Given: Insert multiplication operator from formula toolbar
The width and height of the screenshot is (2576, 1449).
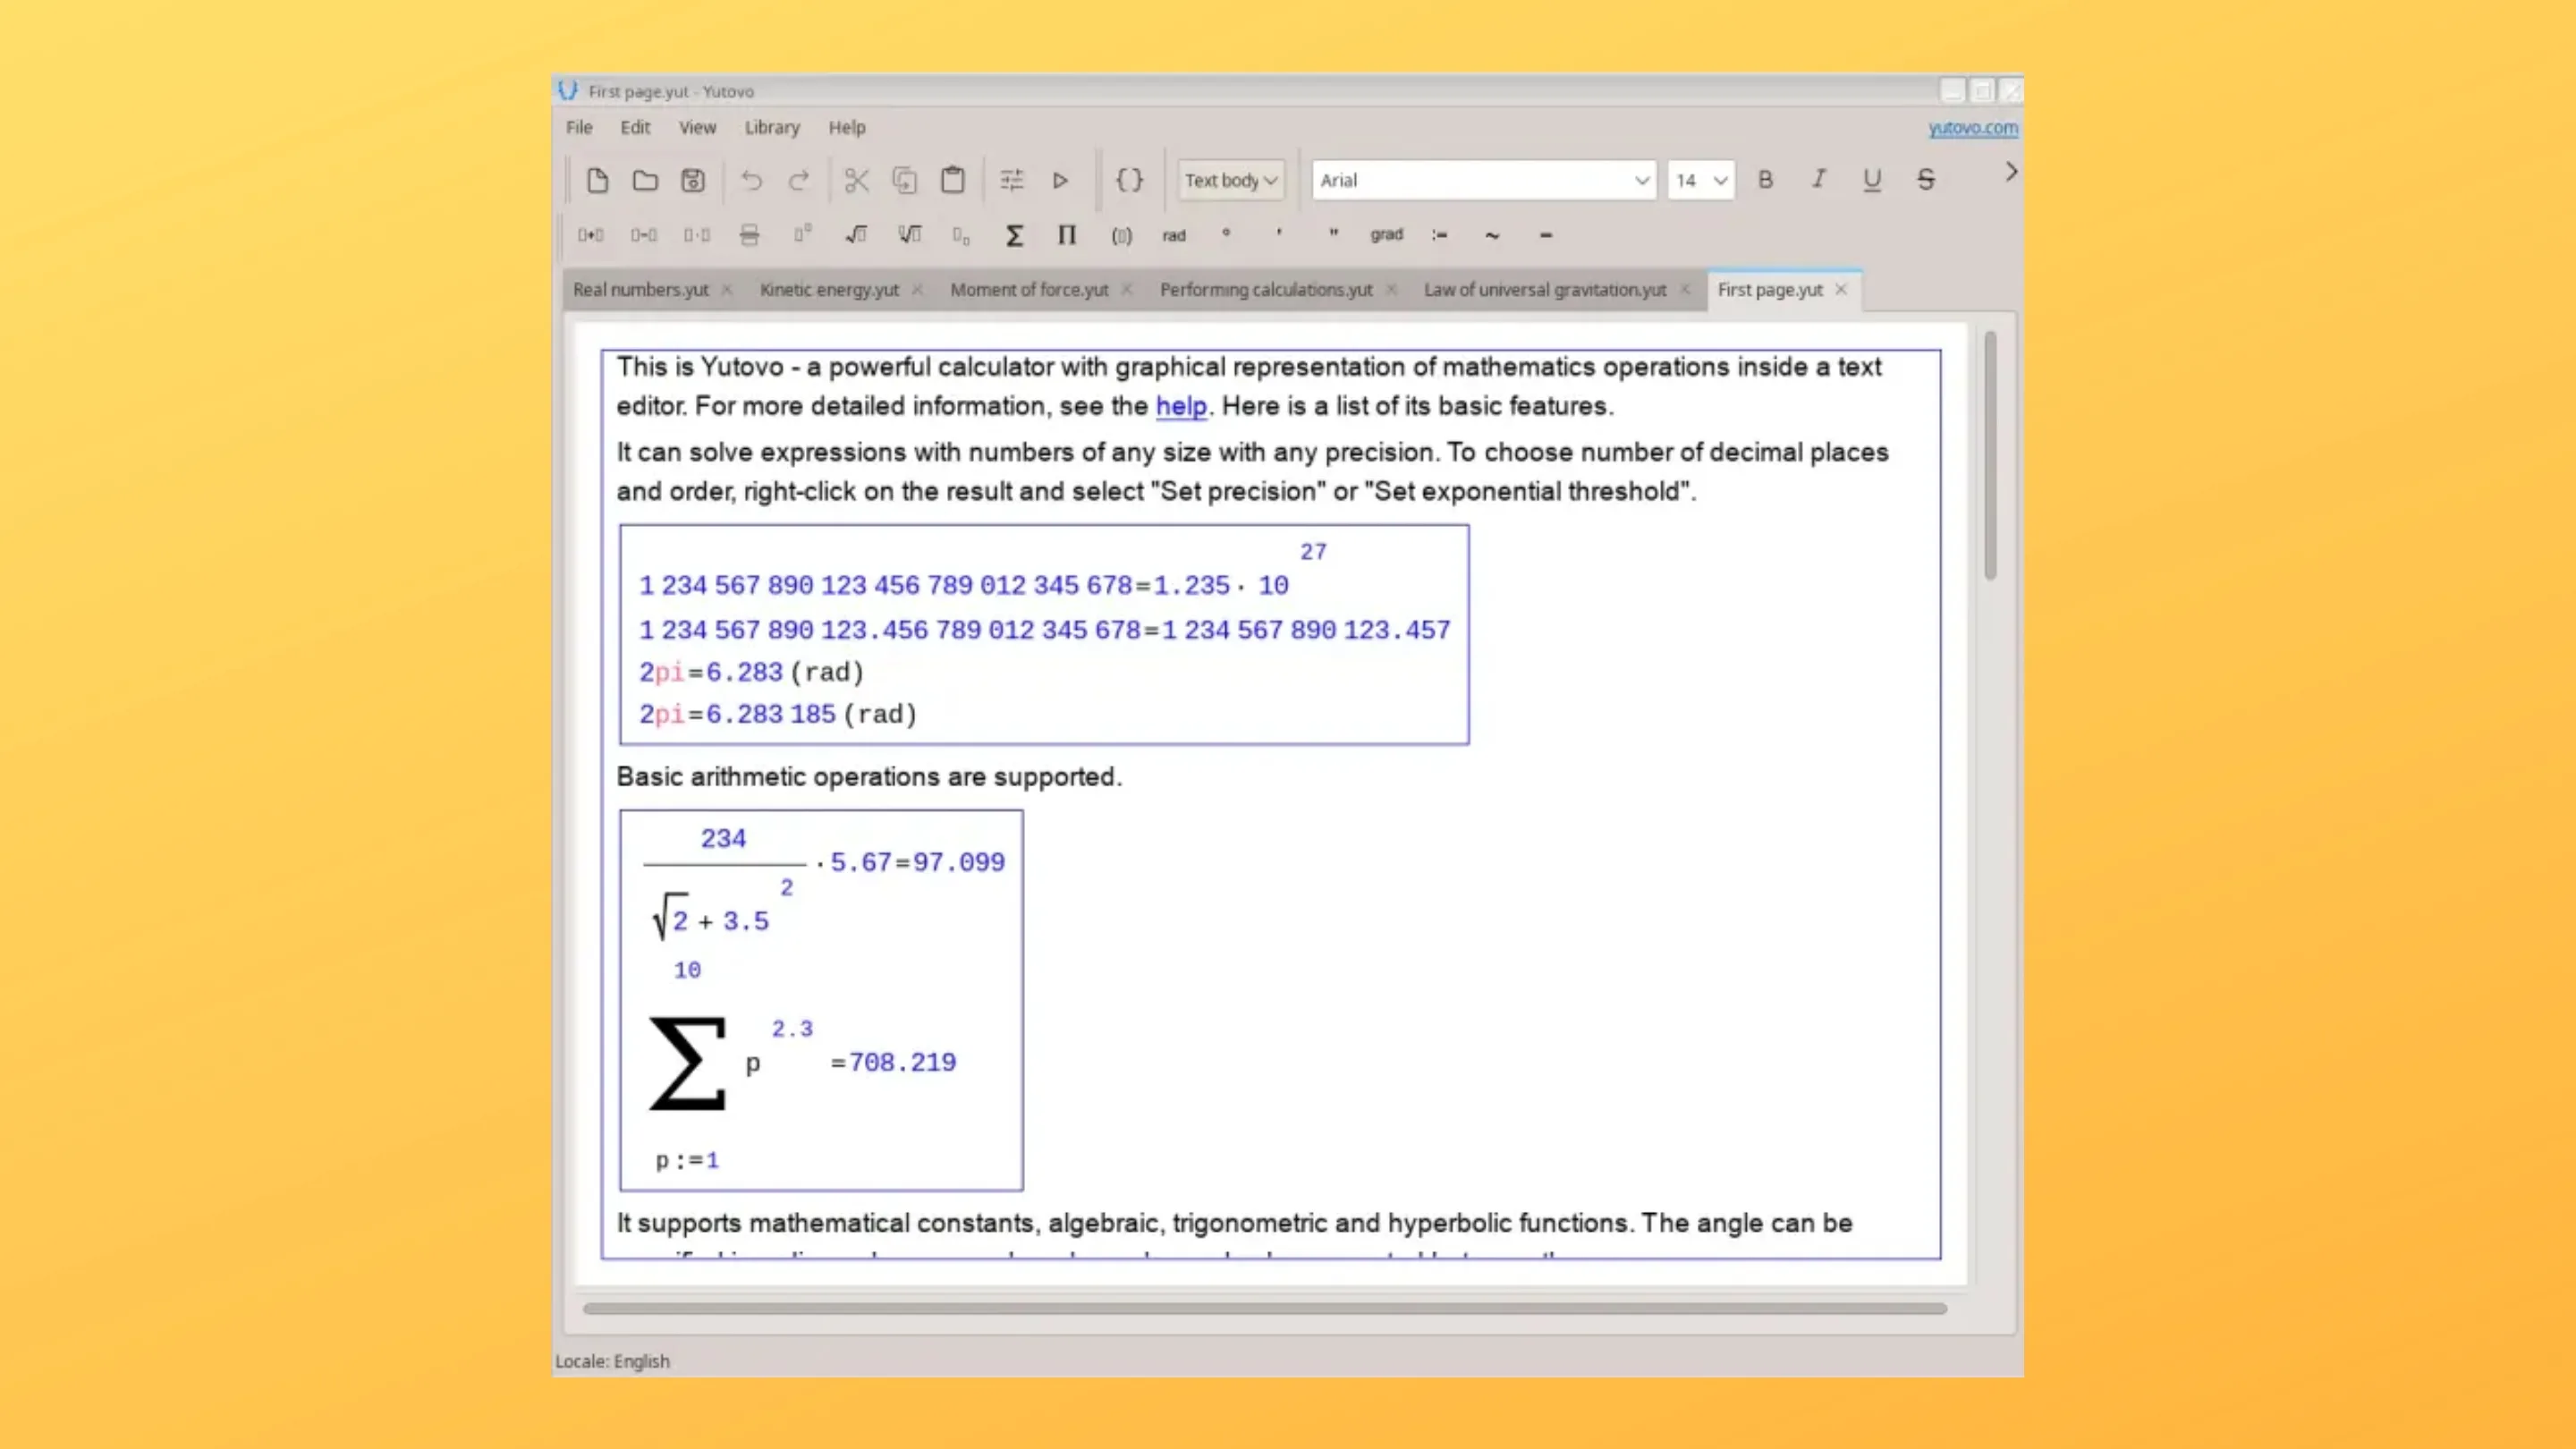Looking at the screenshot, I should pyautogui.click(x=697, y=235).
